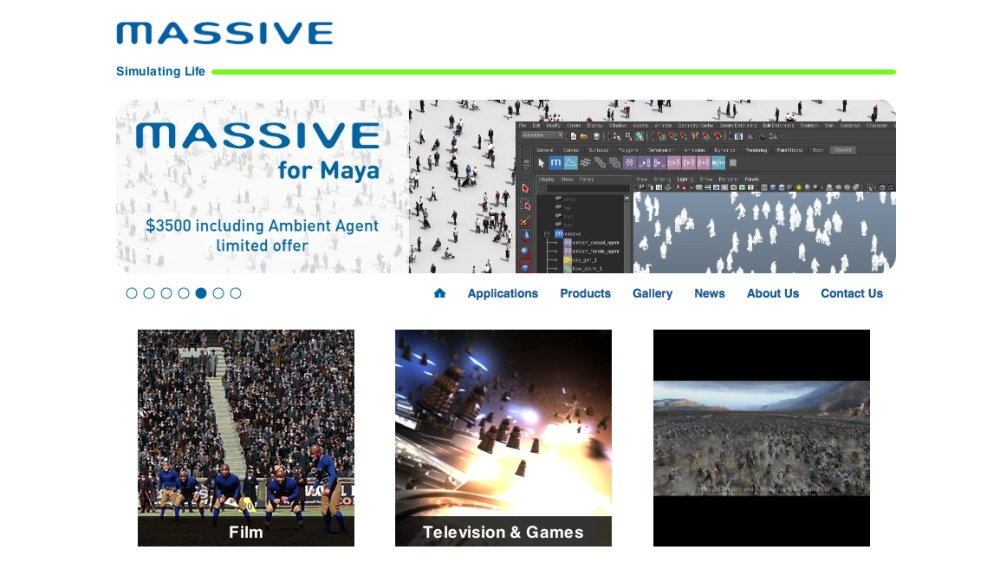Go to the home page icon
This screenshot has height=563, width=1000.
[439, 293]
